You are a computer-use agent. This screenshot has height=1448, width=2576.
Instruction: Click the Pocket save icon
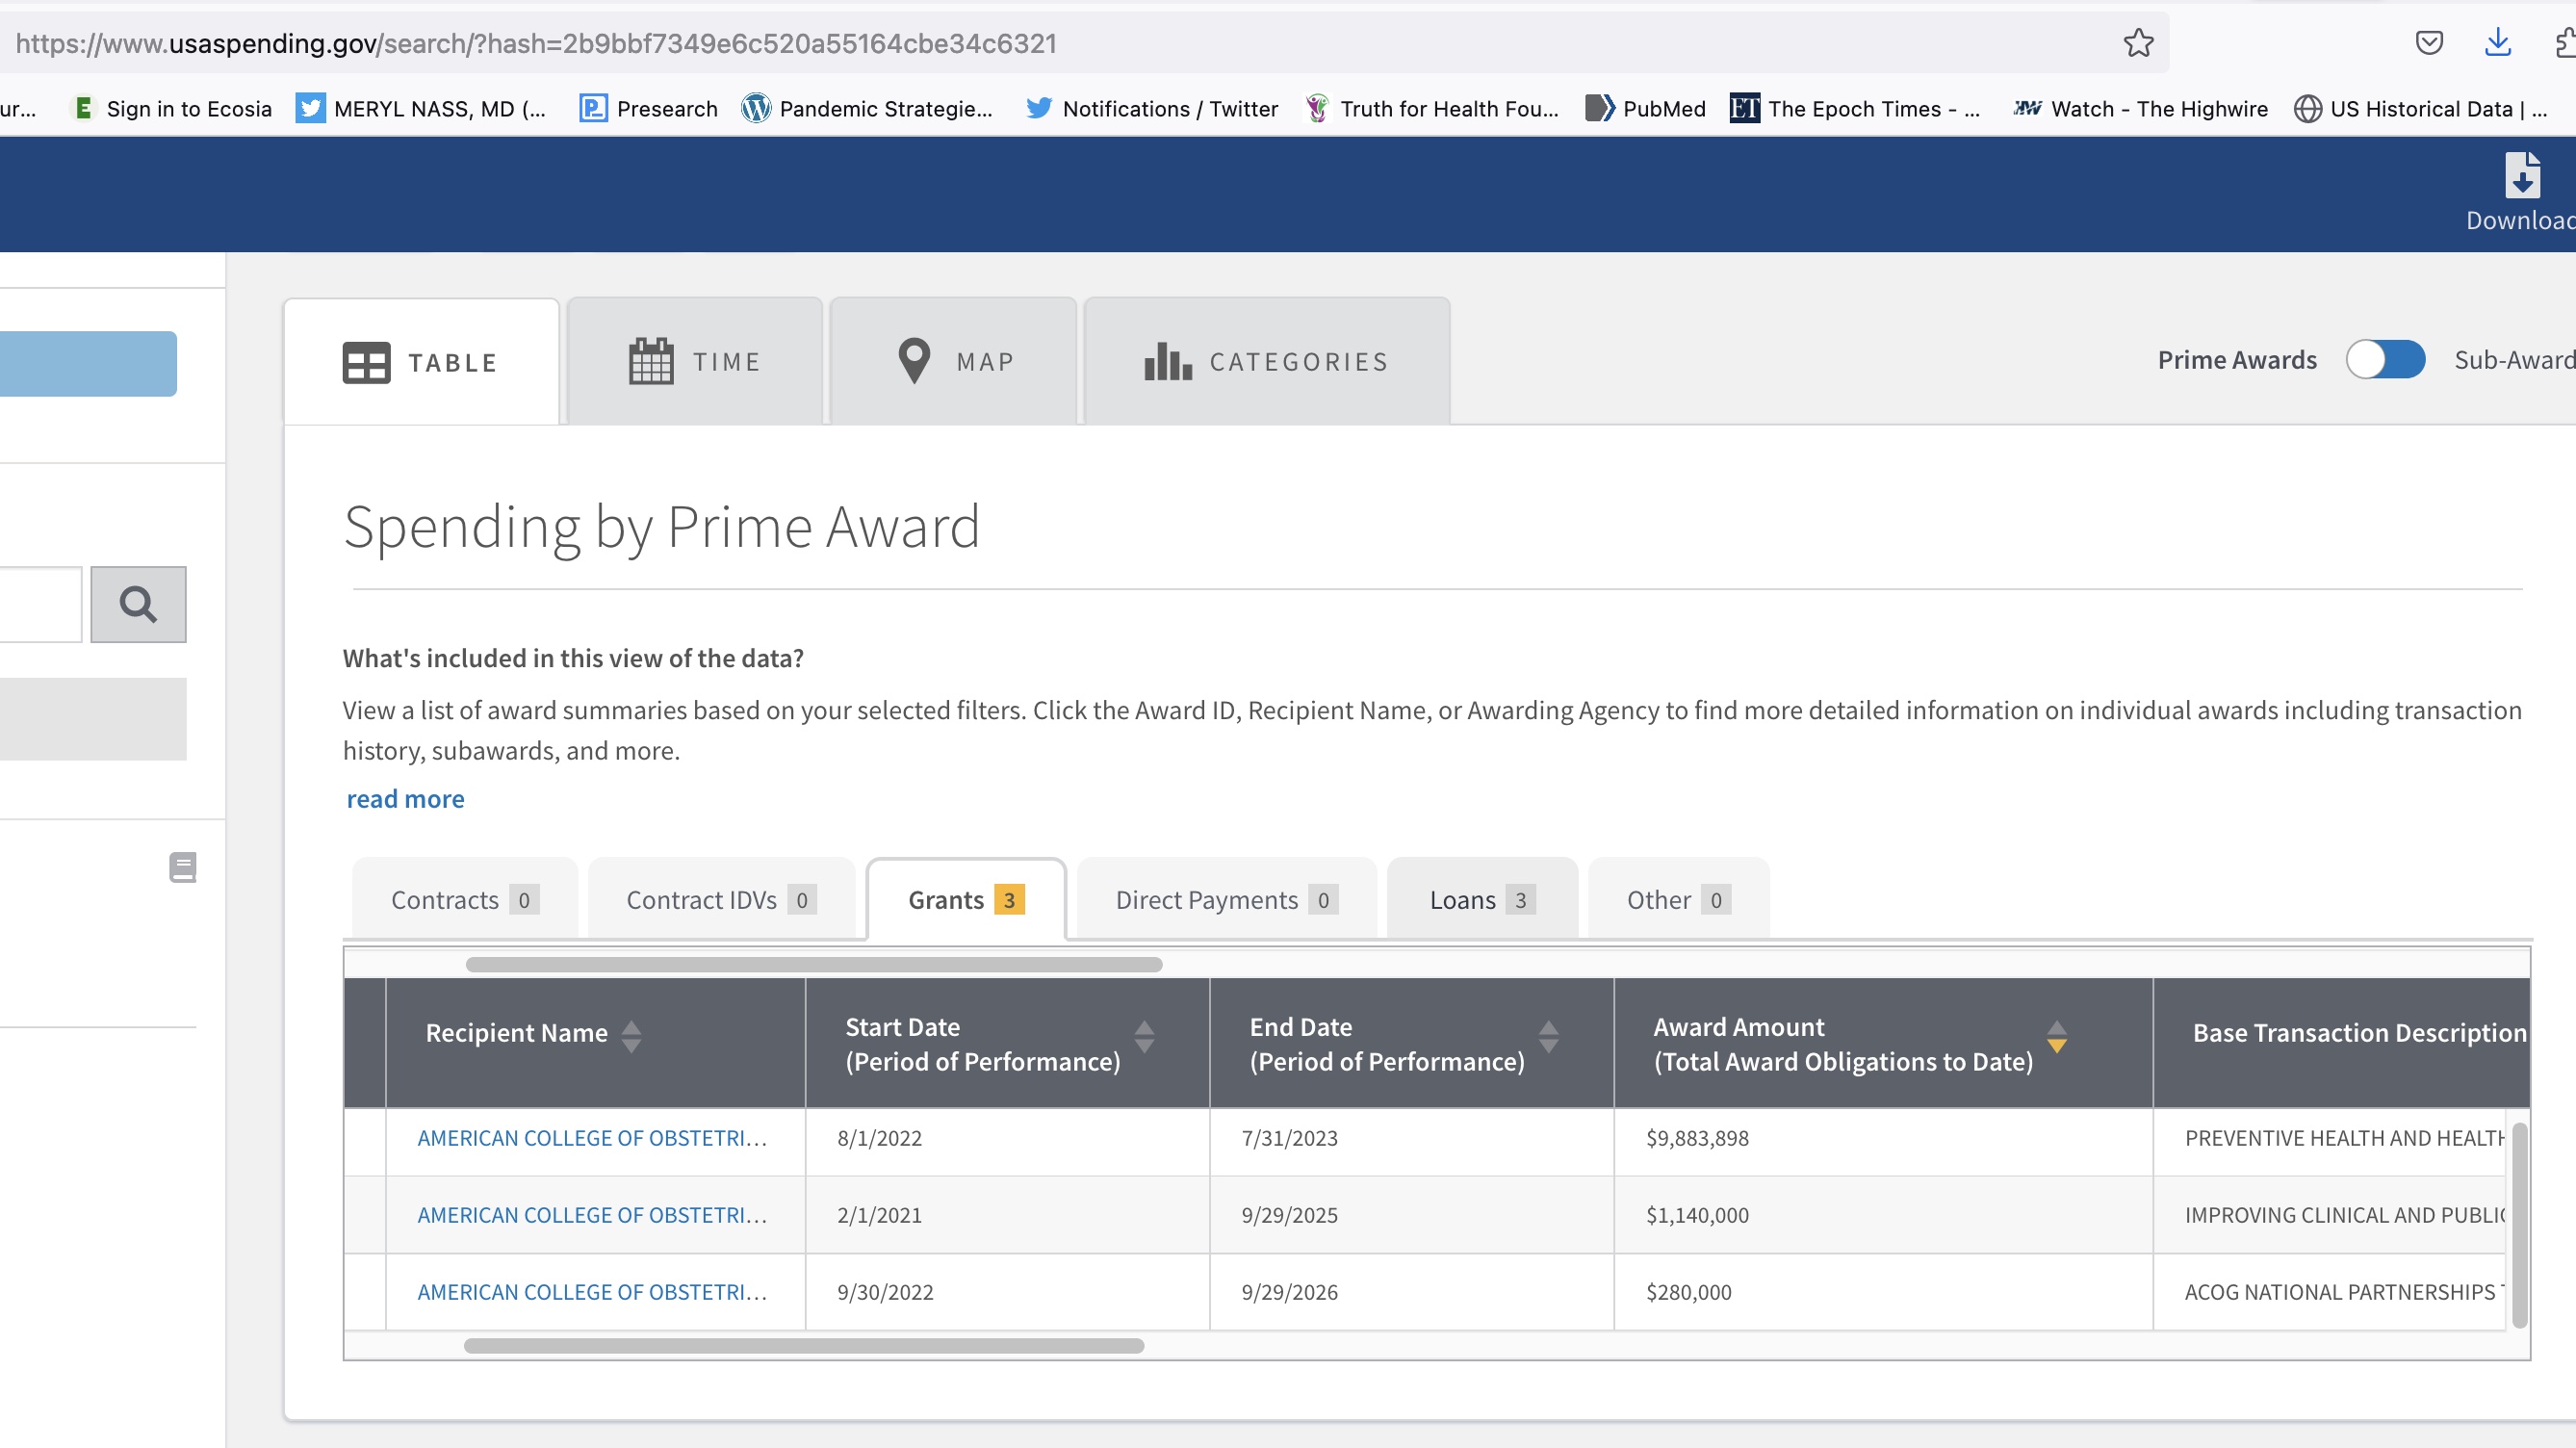(2428, 43)
